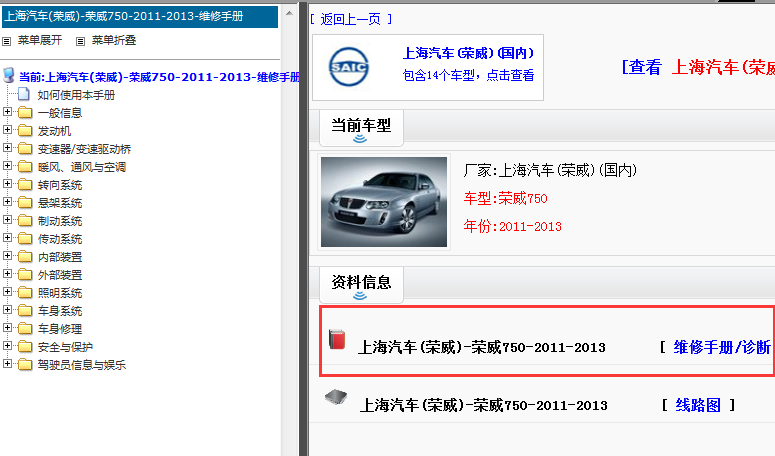
Task: Click the 外部装置 folder icon
Action: pos(25,275)
